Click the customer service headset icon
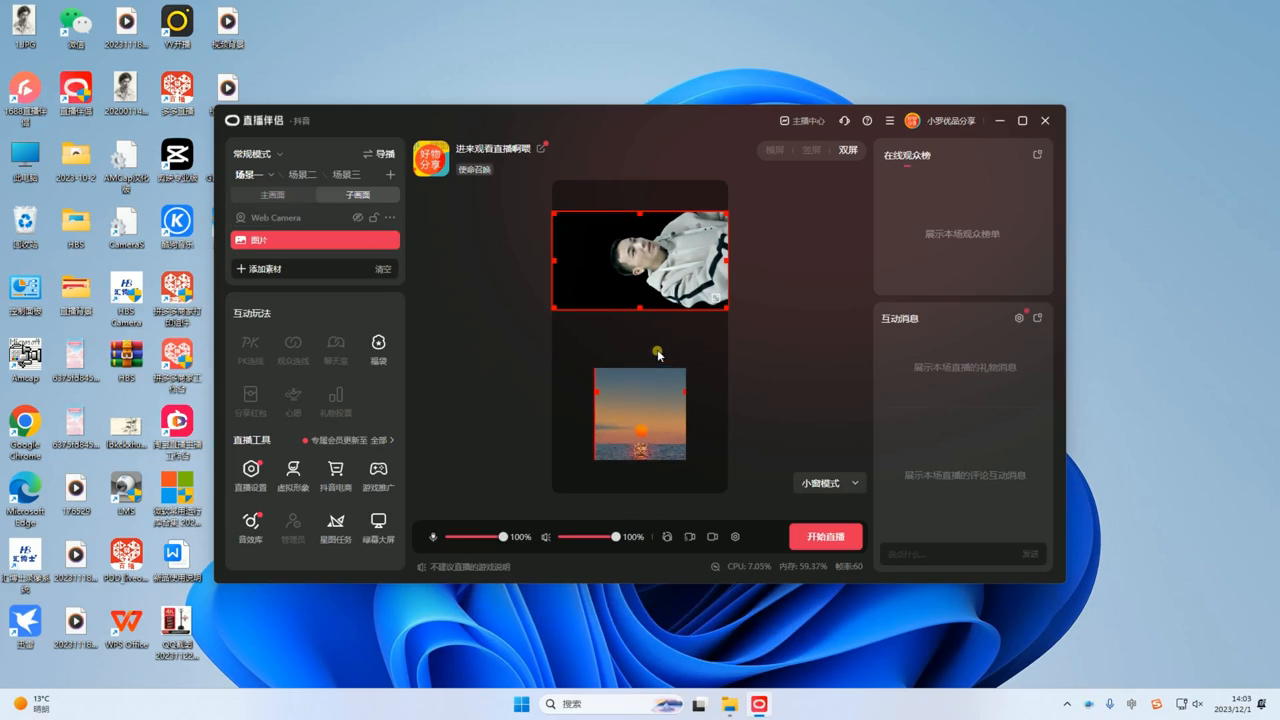1280x720 pixels. click(844, 121)
